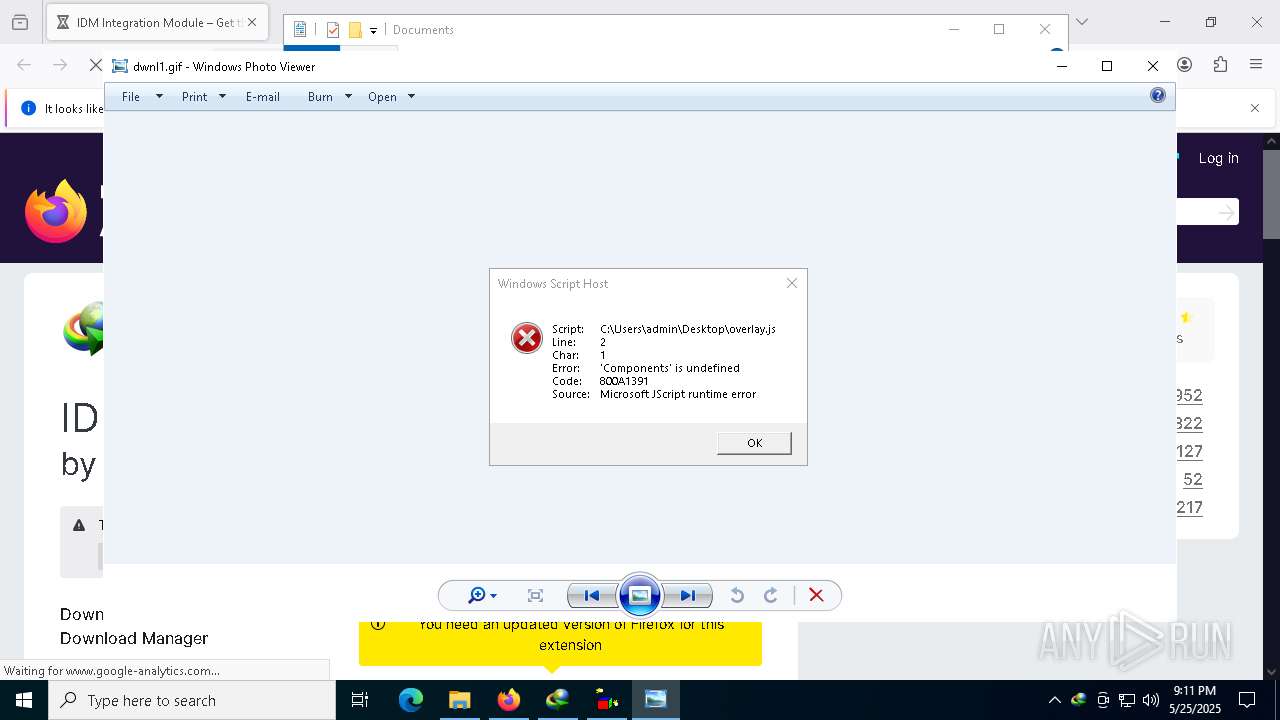Select the IDM Integration Module Firefox tab
Screen dimensions: 1280x720
point(157,22)
